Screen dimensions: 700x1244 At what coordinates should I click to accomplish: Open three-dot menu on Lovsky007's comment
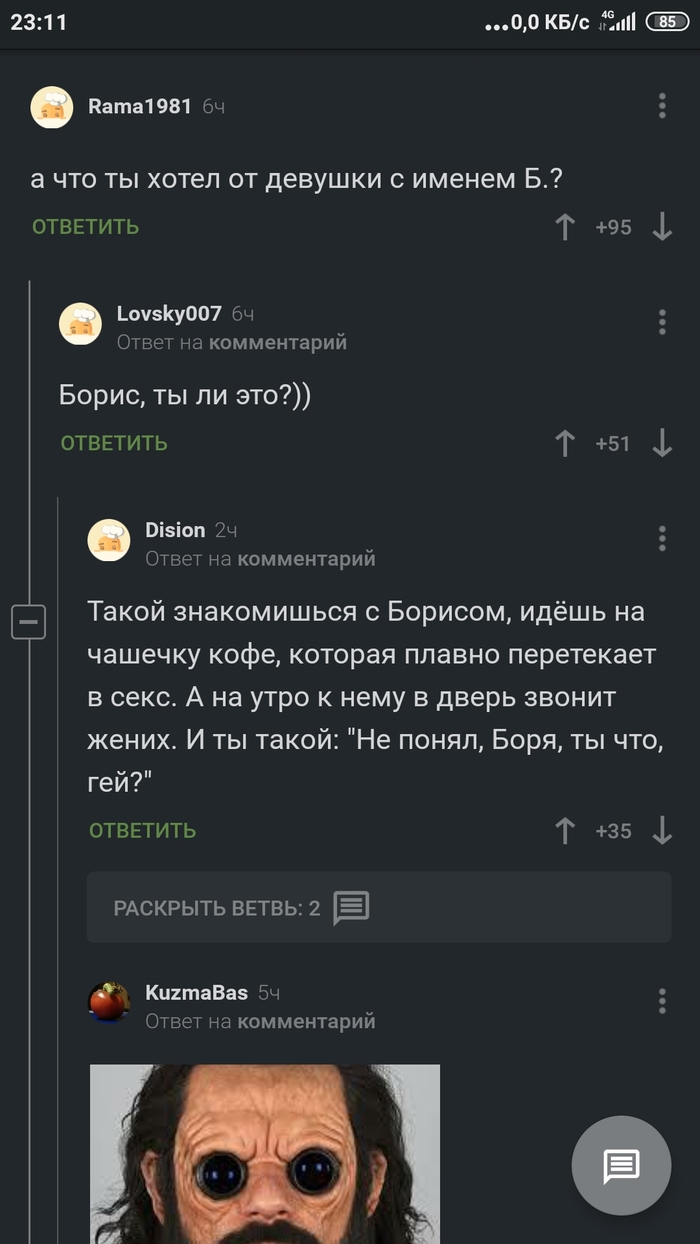click(x=662, y=322)
